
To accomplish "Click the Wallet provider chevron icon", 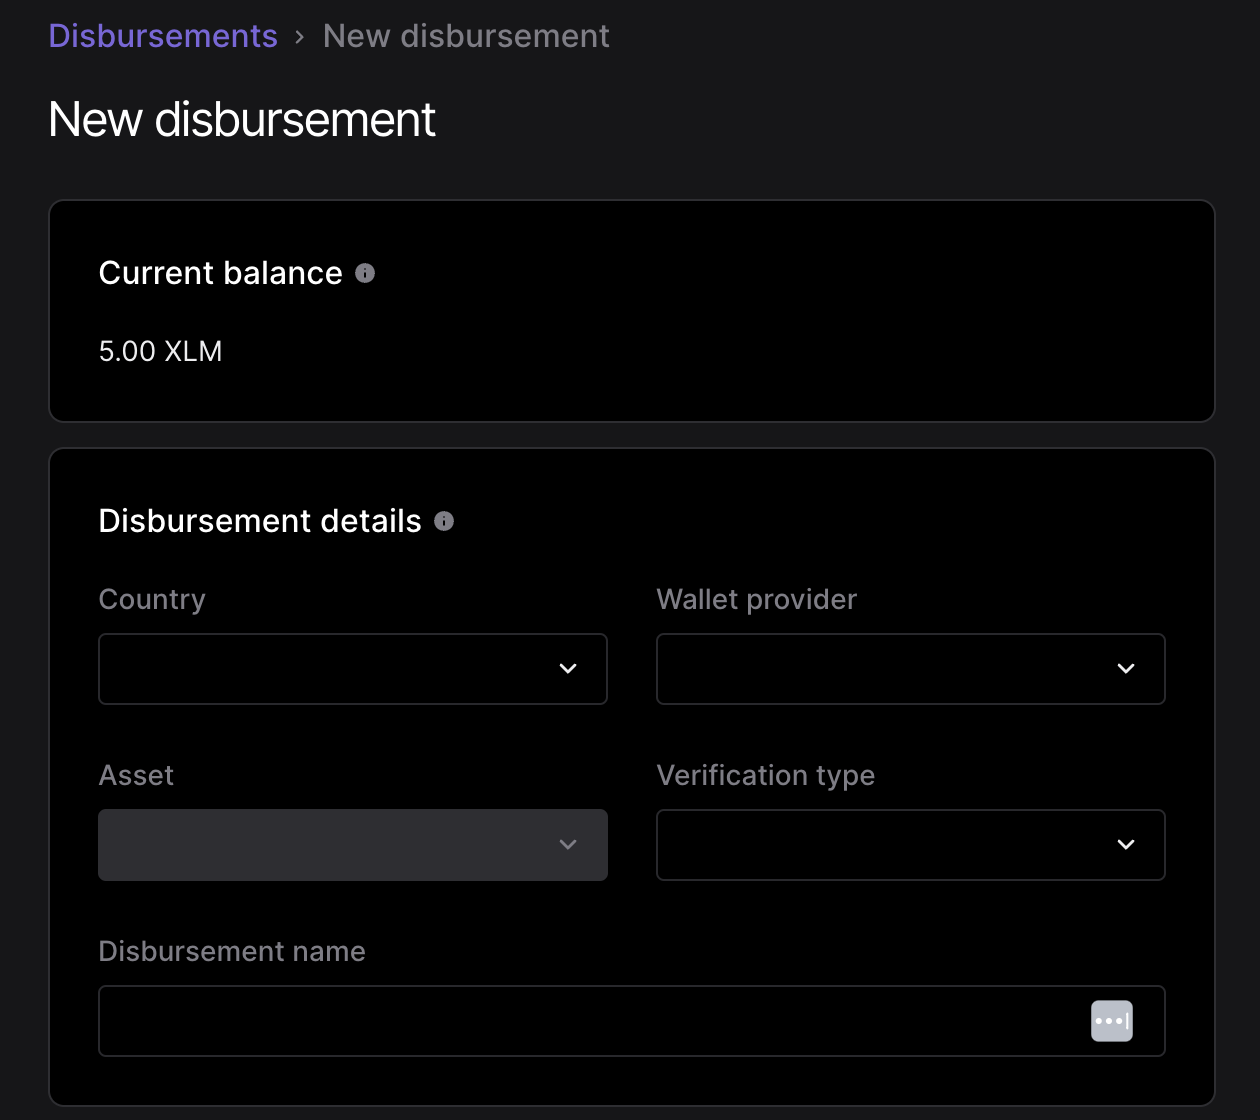I will pyautogui.click(x=1126, y=669).
